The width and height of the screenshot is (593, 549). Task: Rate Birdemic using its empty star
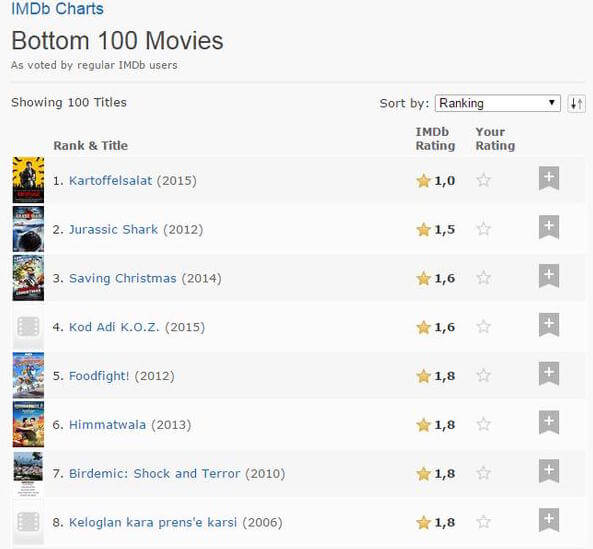(x=483, y=473)
